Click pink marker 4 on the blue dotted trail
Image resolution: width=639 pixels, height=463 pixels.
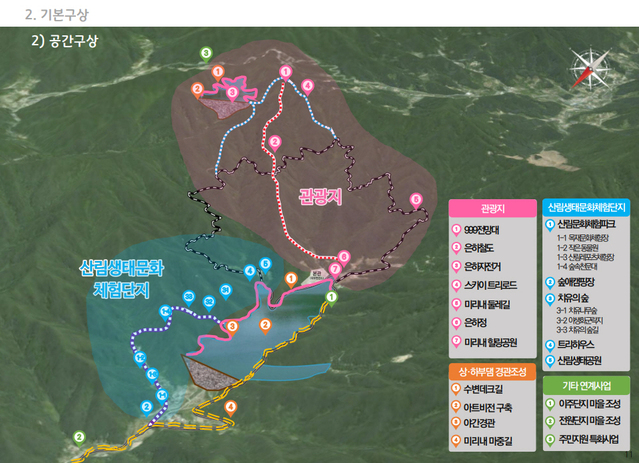(307, 86)
